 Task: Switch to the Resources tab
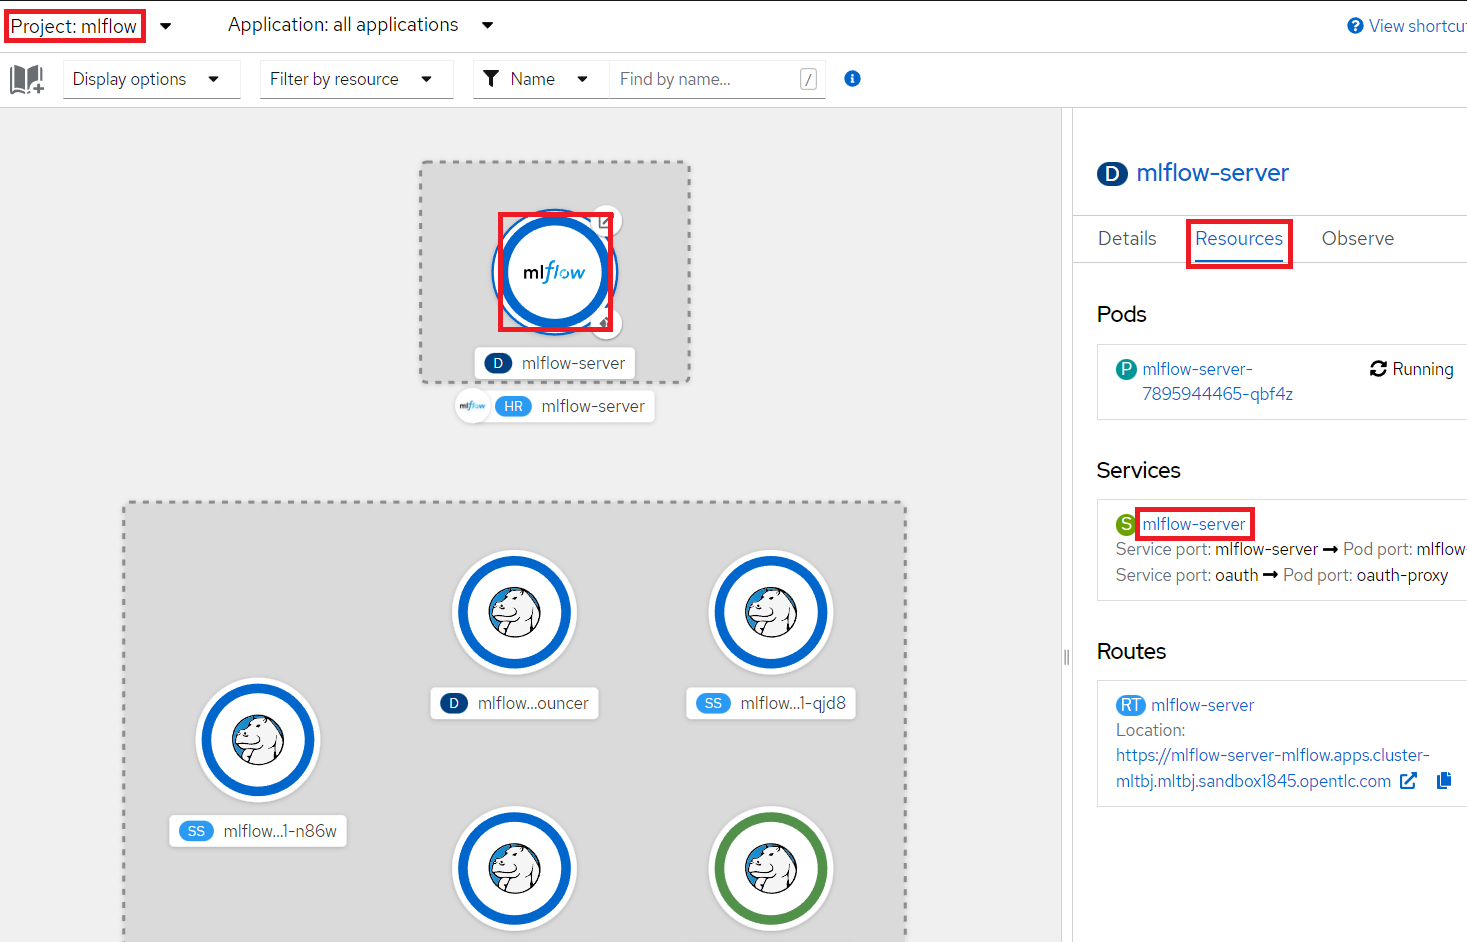[1239, 239]
